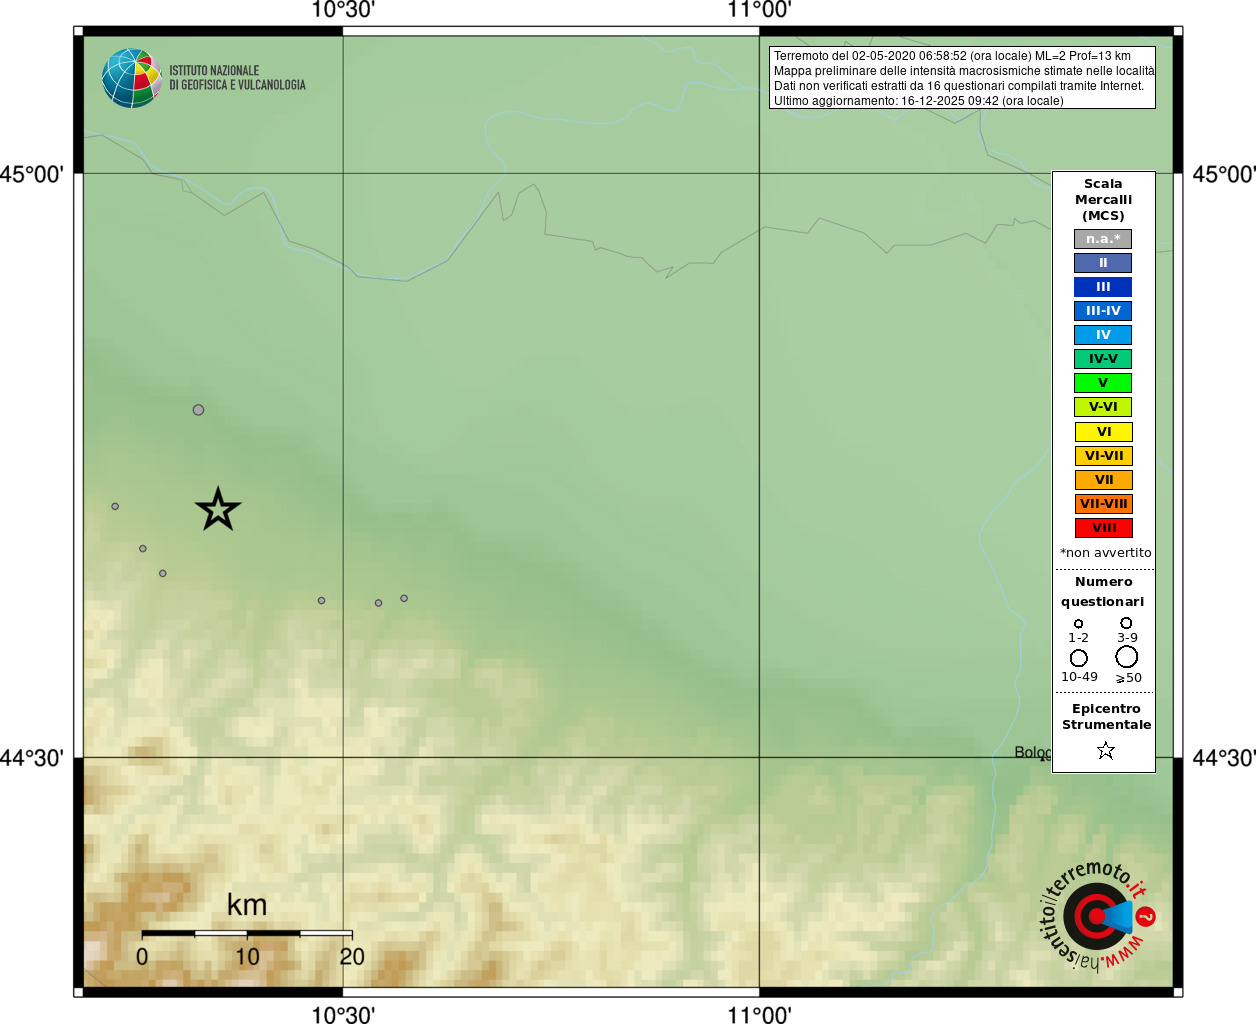This screenshot has width=1256, height=1024.
Task: Click the Epicentro Strumentale star in legend
Action: pyautogui.click(x=1105, y=750)
